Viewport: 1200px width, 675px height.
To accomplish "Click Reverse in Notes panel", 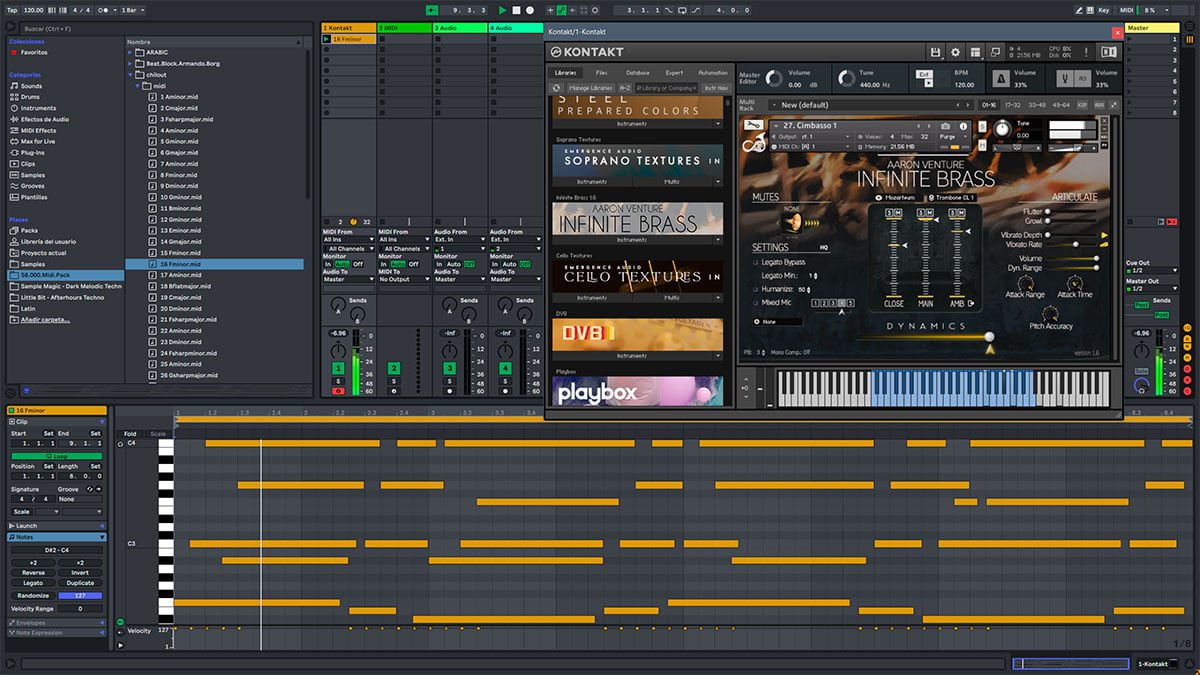I will [x=33, y=572].
